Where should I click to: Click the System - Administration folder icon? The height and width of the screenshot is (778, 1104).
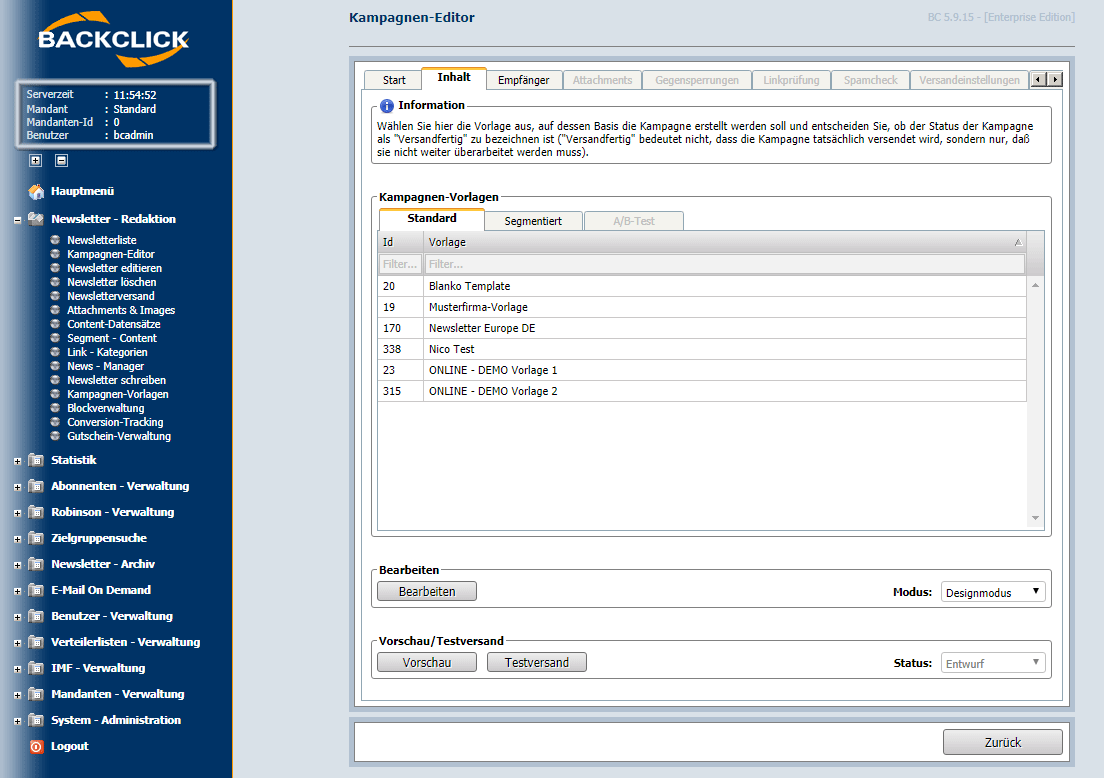click(x=38, y=720)
